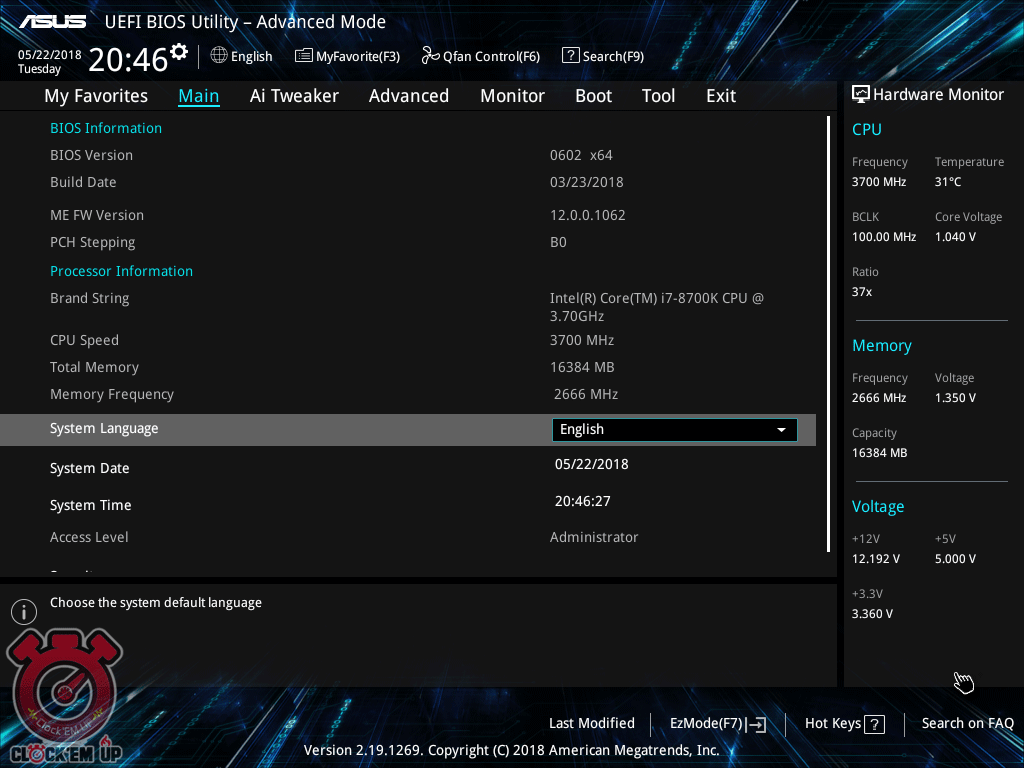Select the Tool tab
The height and width of the screenshot is (768, 1024).
coord(658,96)
